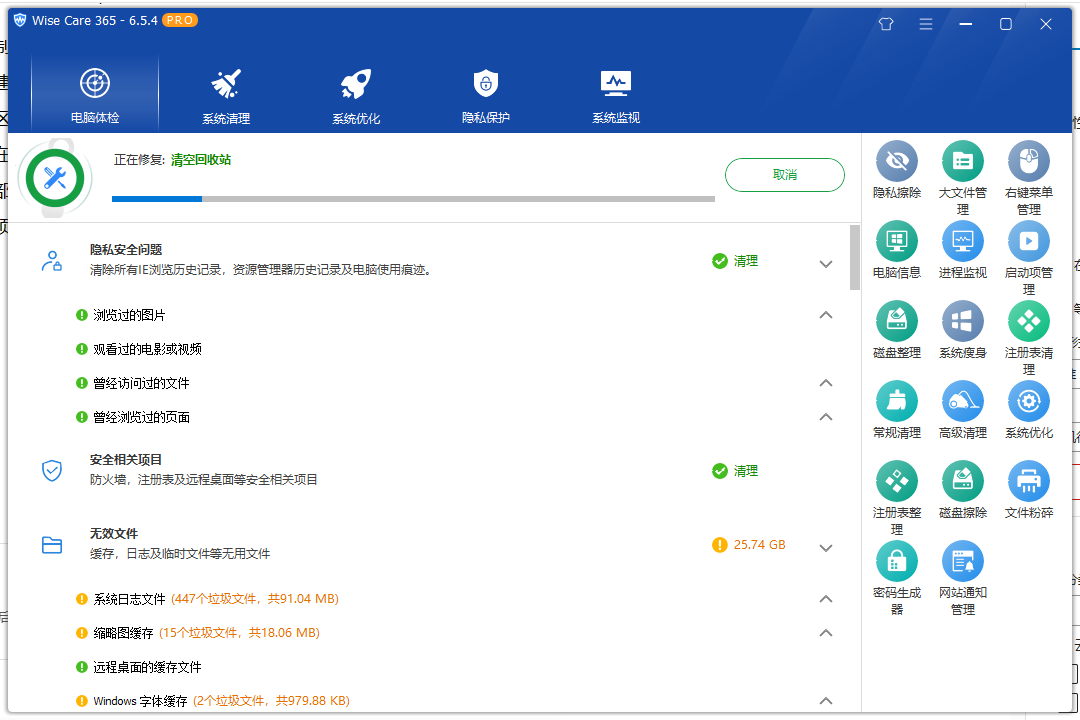Open the 密码生成器 password generator
Image resolution: width=1080 pixels, height=720 pixels.
pos(896,577)
